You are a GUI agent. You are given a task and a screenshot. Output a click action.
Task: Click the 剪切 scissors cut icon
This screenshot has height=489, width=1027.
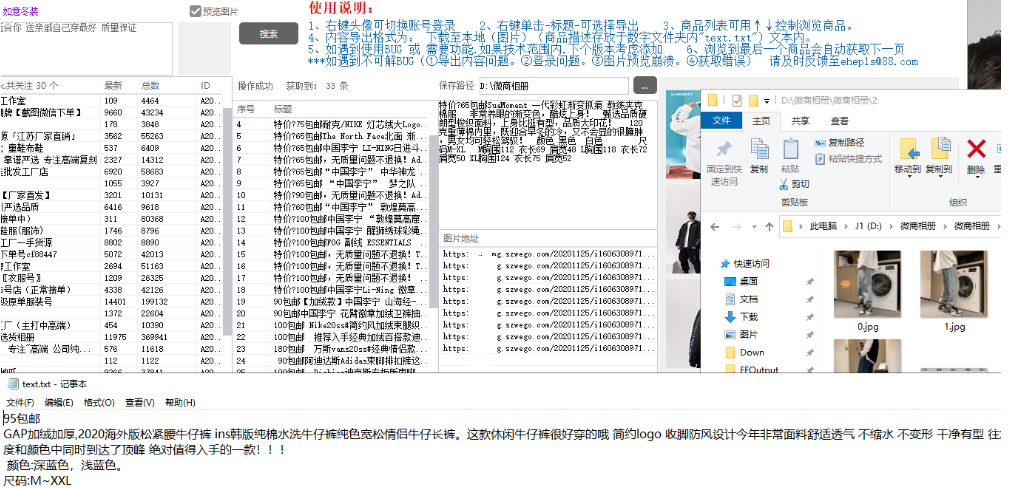click(783, 184)
